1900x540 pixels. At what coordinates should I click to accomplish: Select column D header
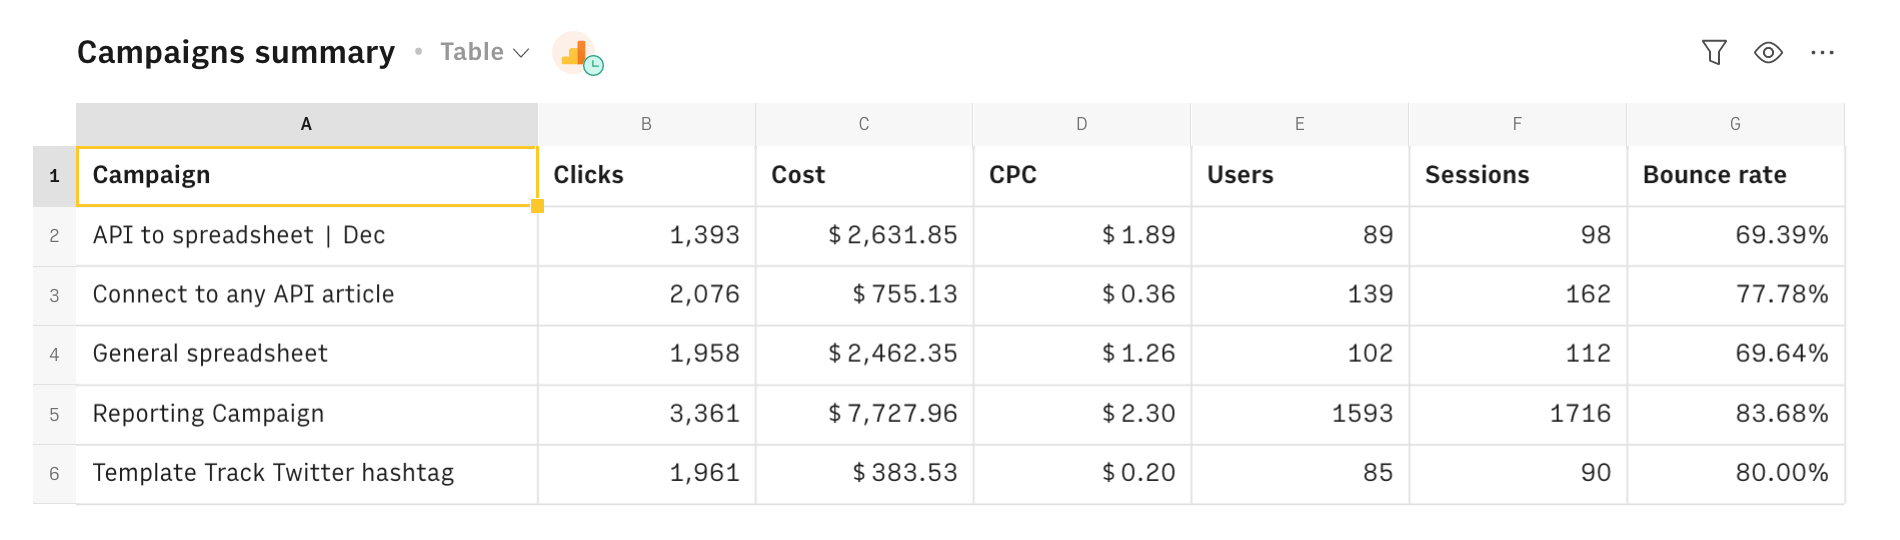click(1081, 124)
